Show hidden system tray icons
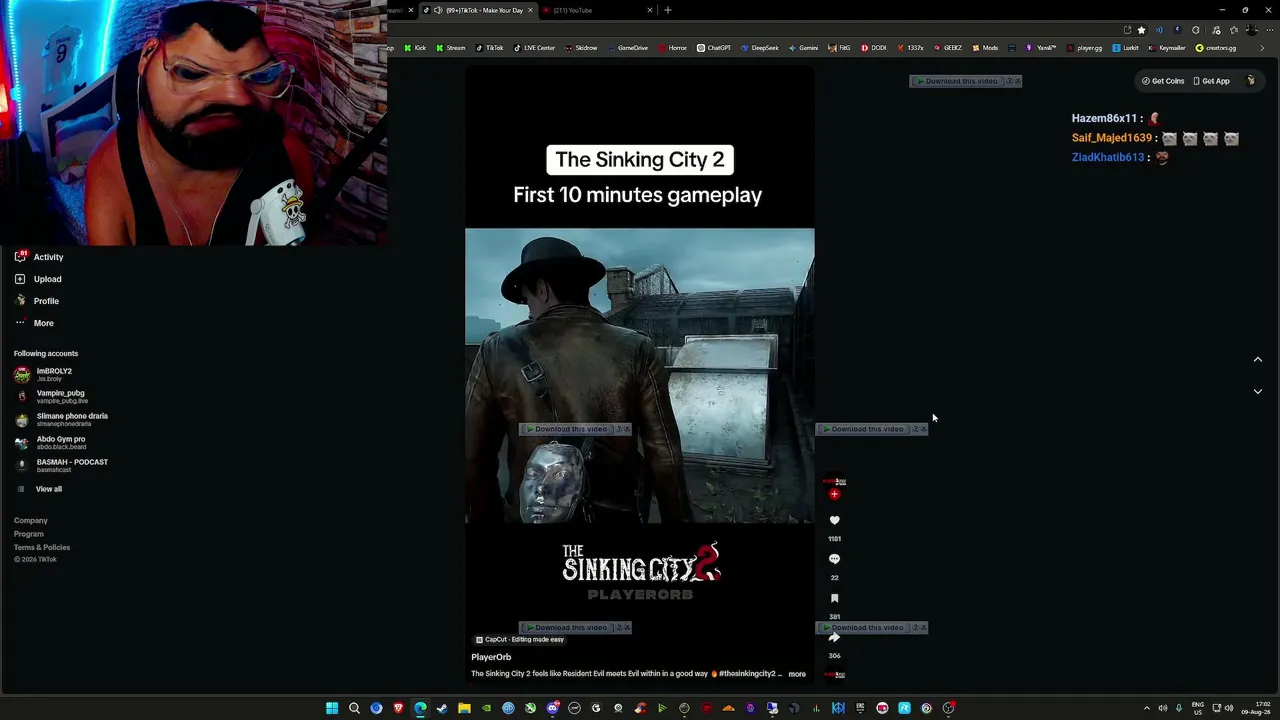Image resolution: width=1280 pixels, height=720 pixels. (1147, 708)
